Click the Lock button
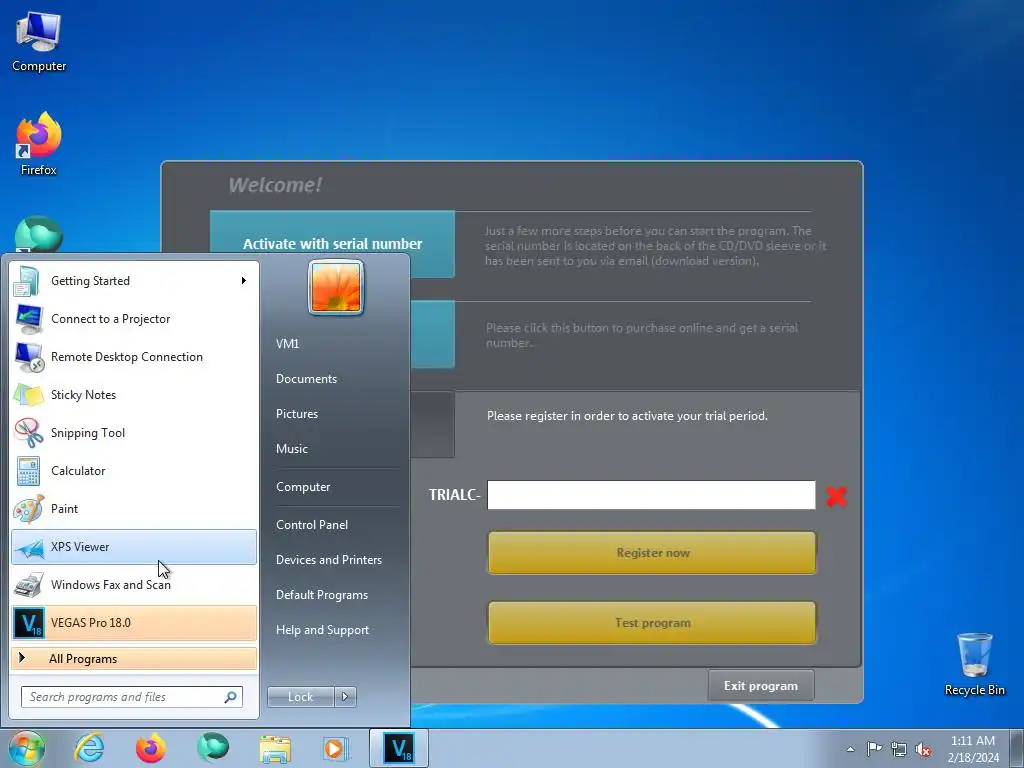This screenshot has height=768, width=1024. [x=300, y=697]
